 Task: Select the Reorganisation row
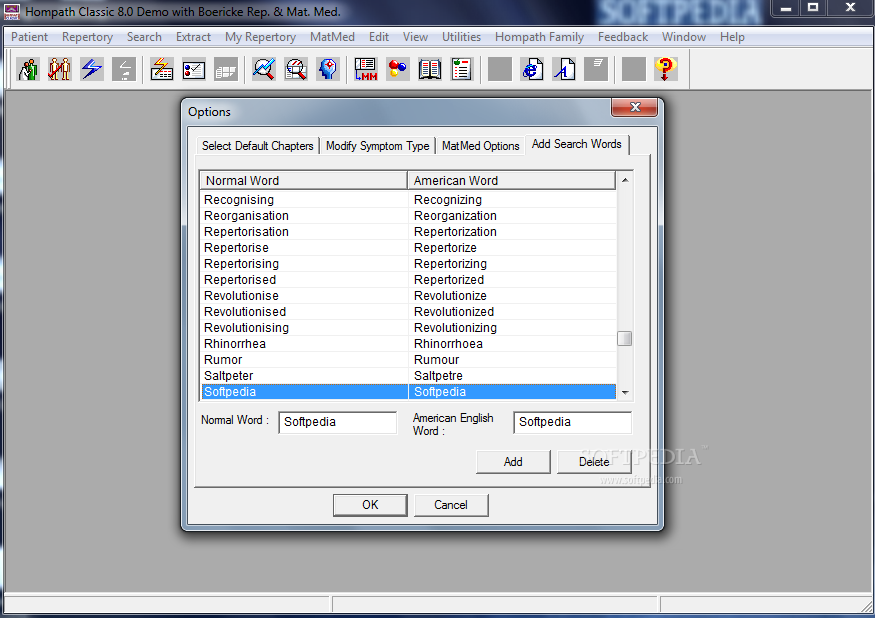408,215
